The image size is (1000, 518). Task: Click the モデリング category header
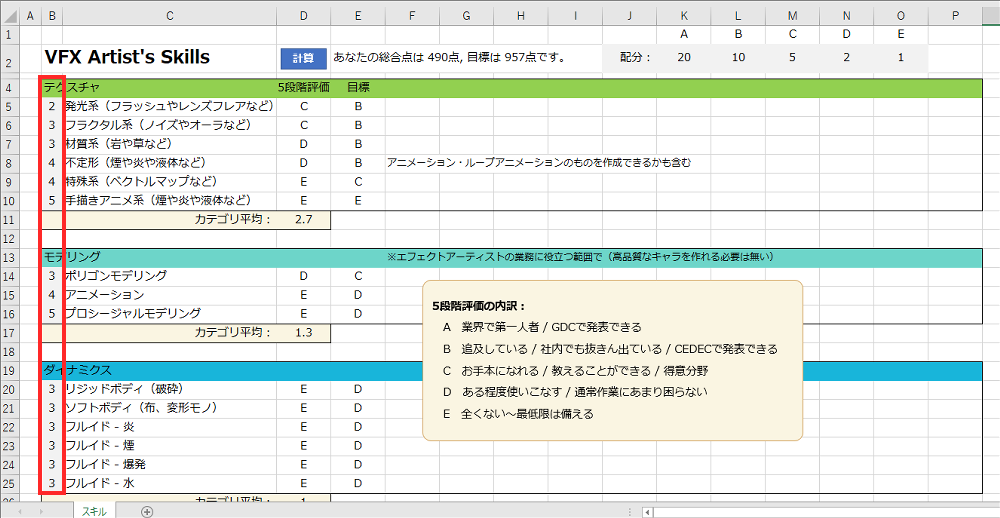pyautogui.click(x=72, y=257)
